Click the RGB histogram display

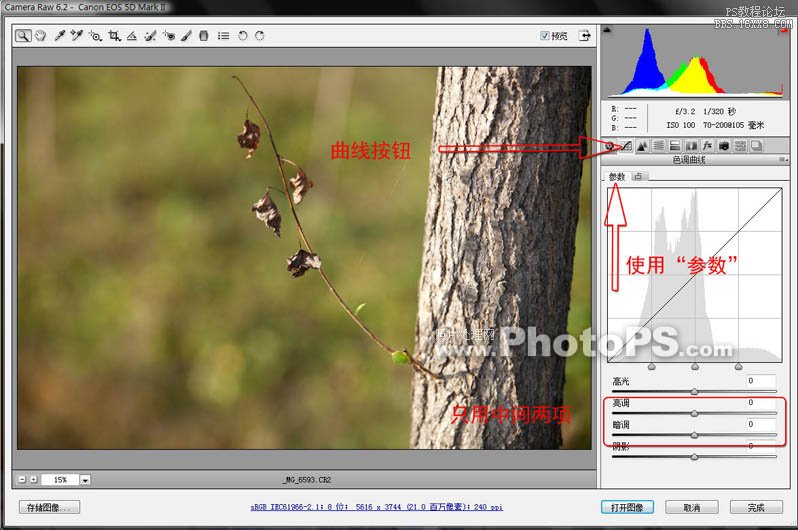[x=695, y=62]
